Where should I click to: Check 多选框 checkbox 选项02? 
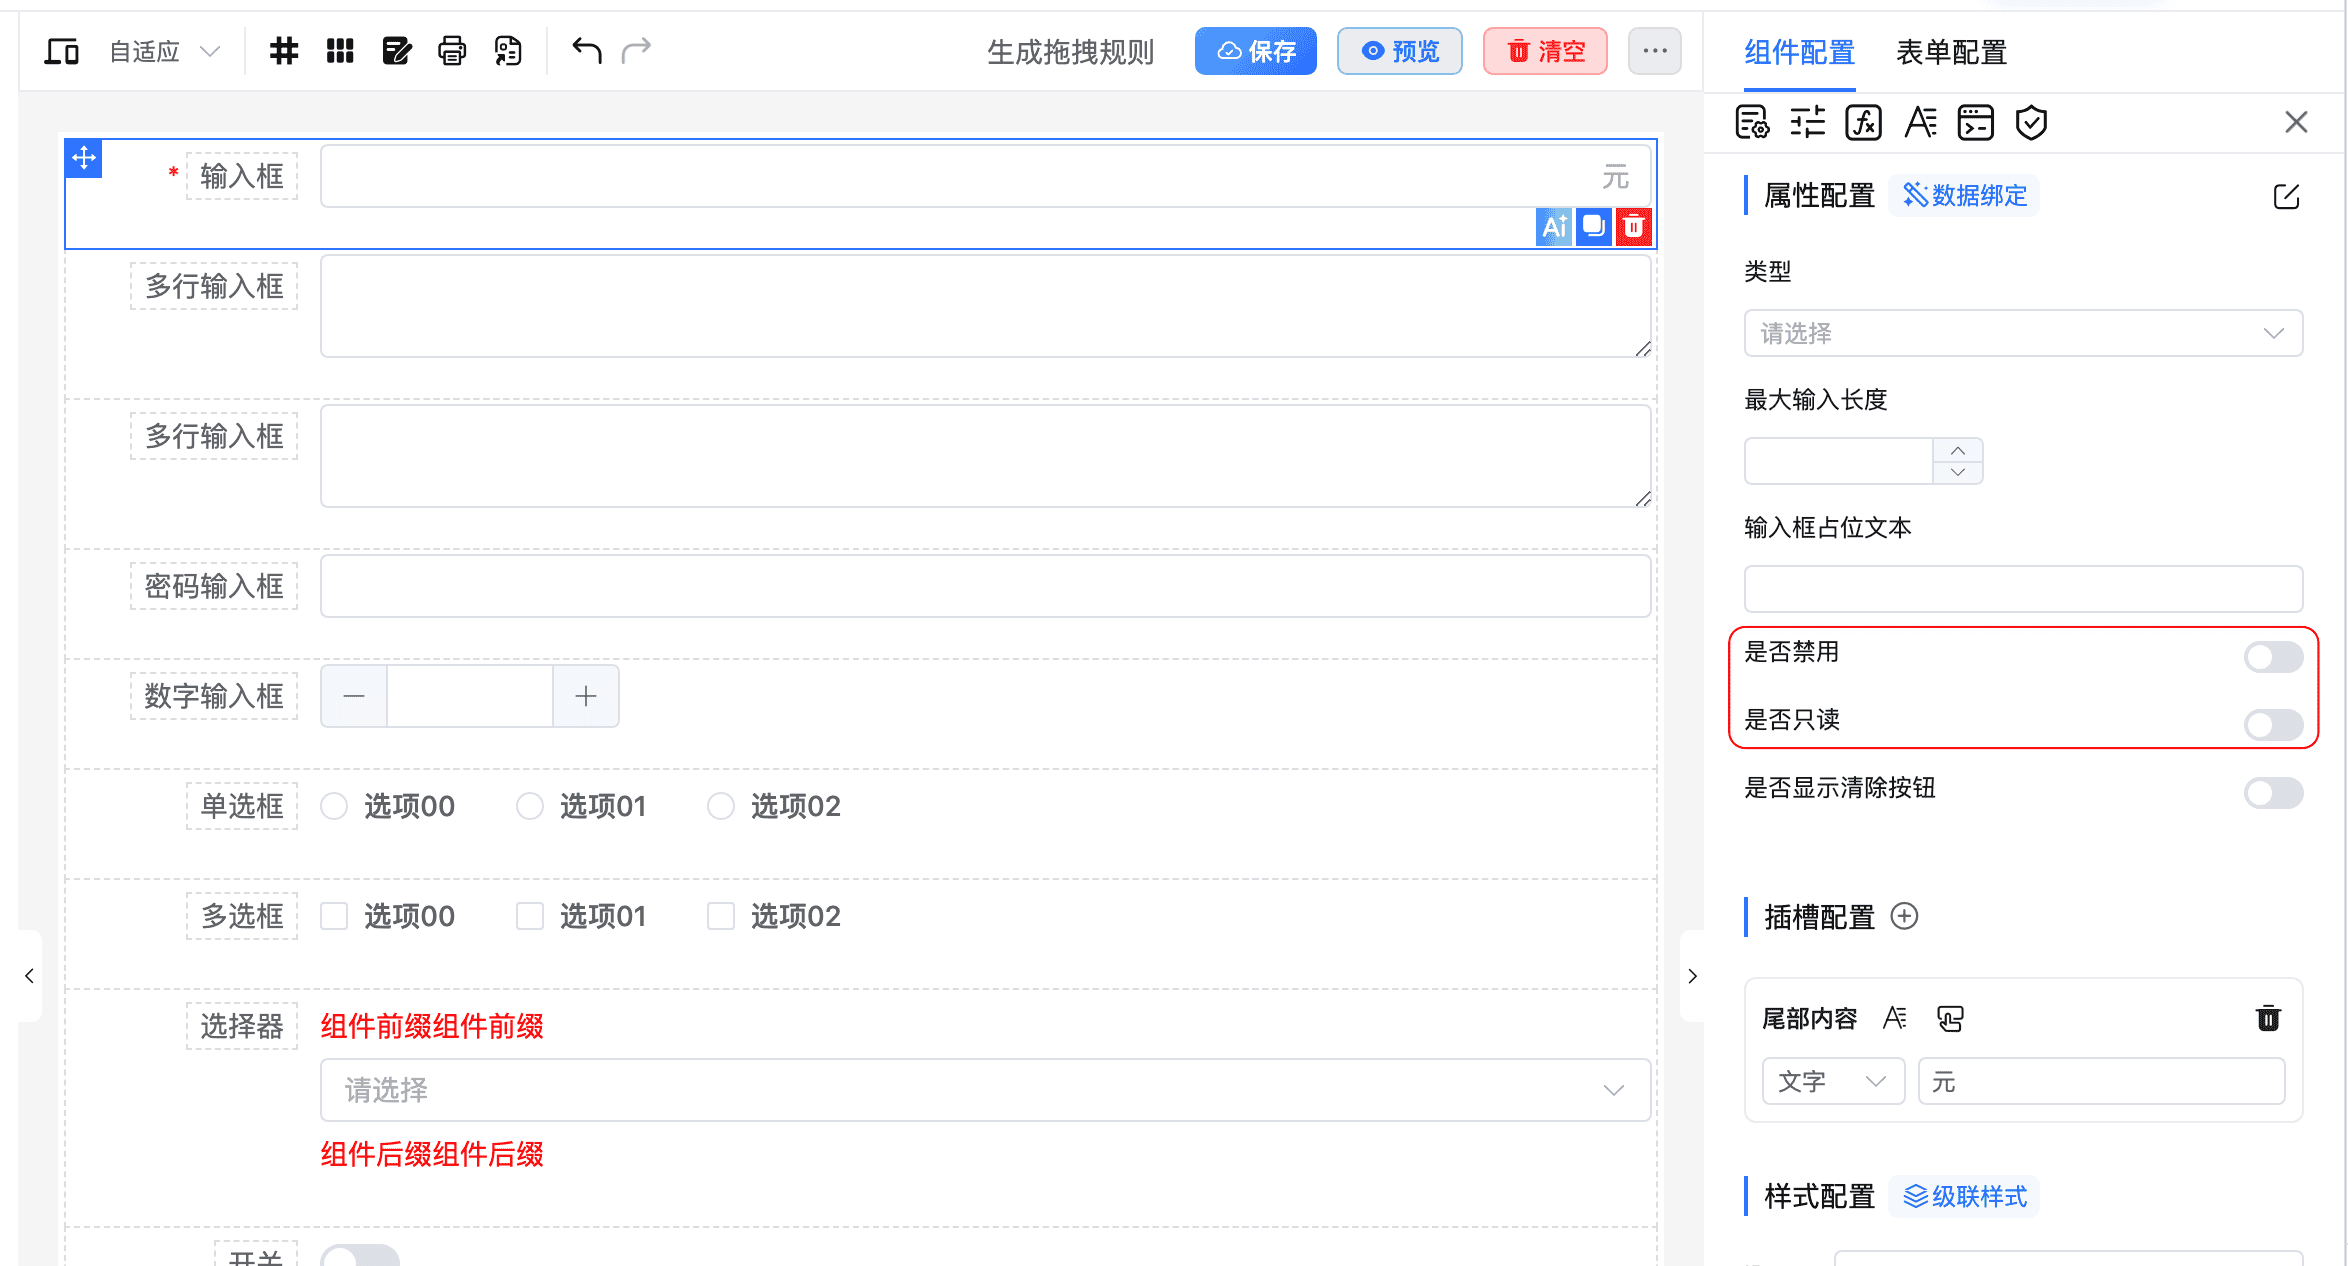pos(721,916)
